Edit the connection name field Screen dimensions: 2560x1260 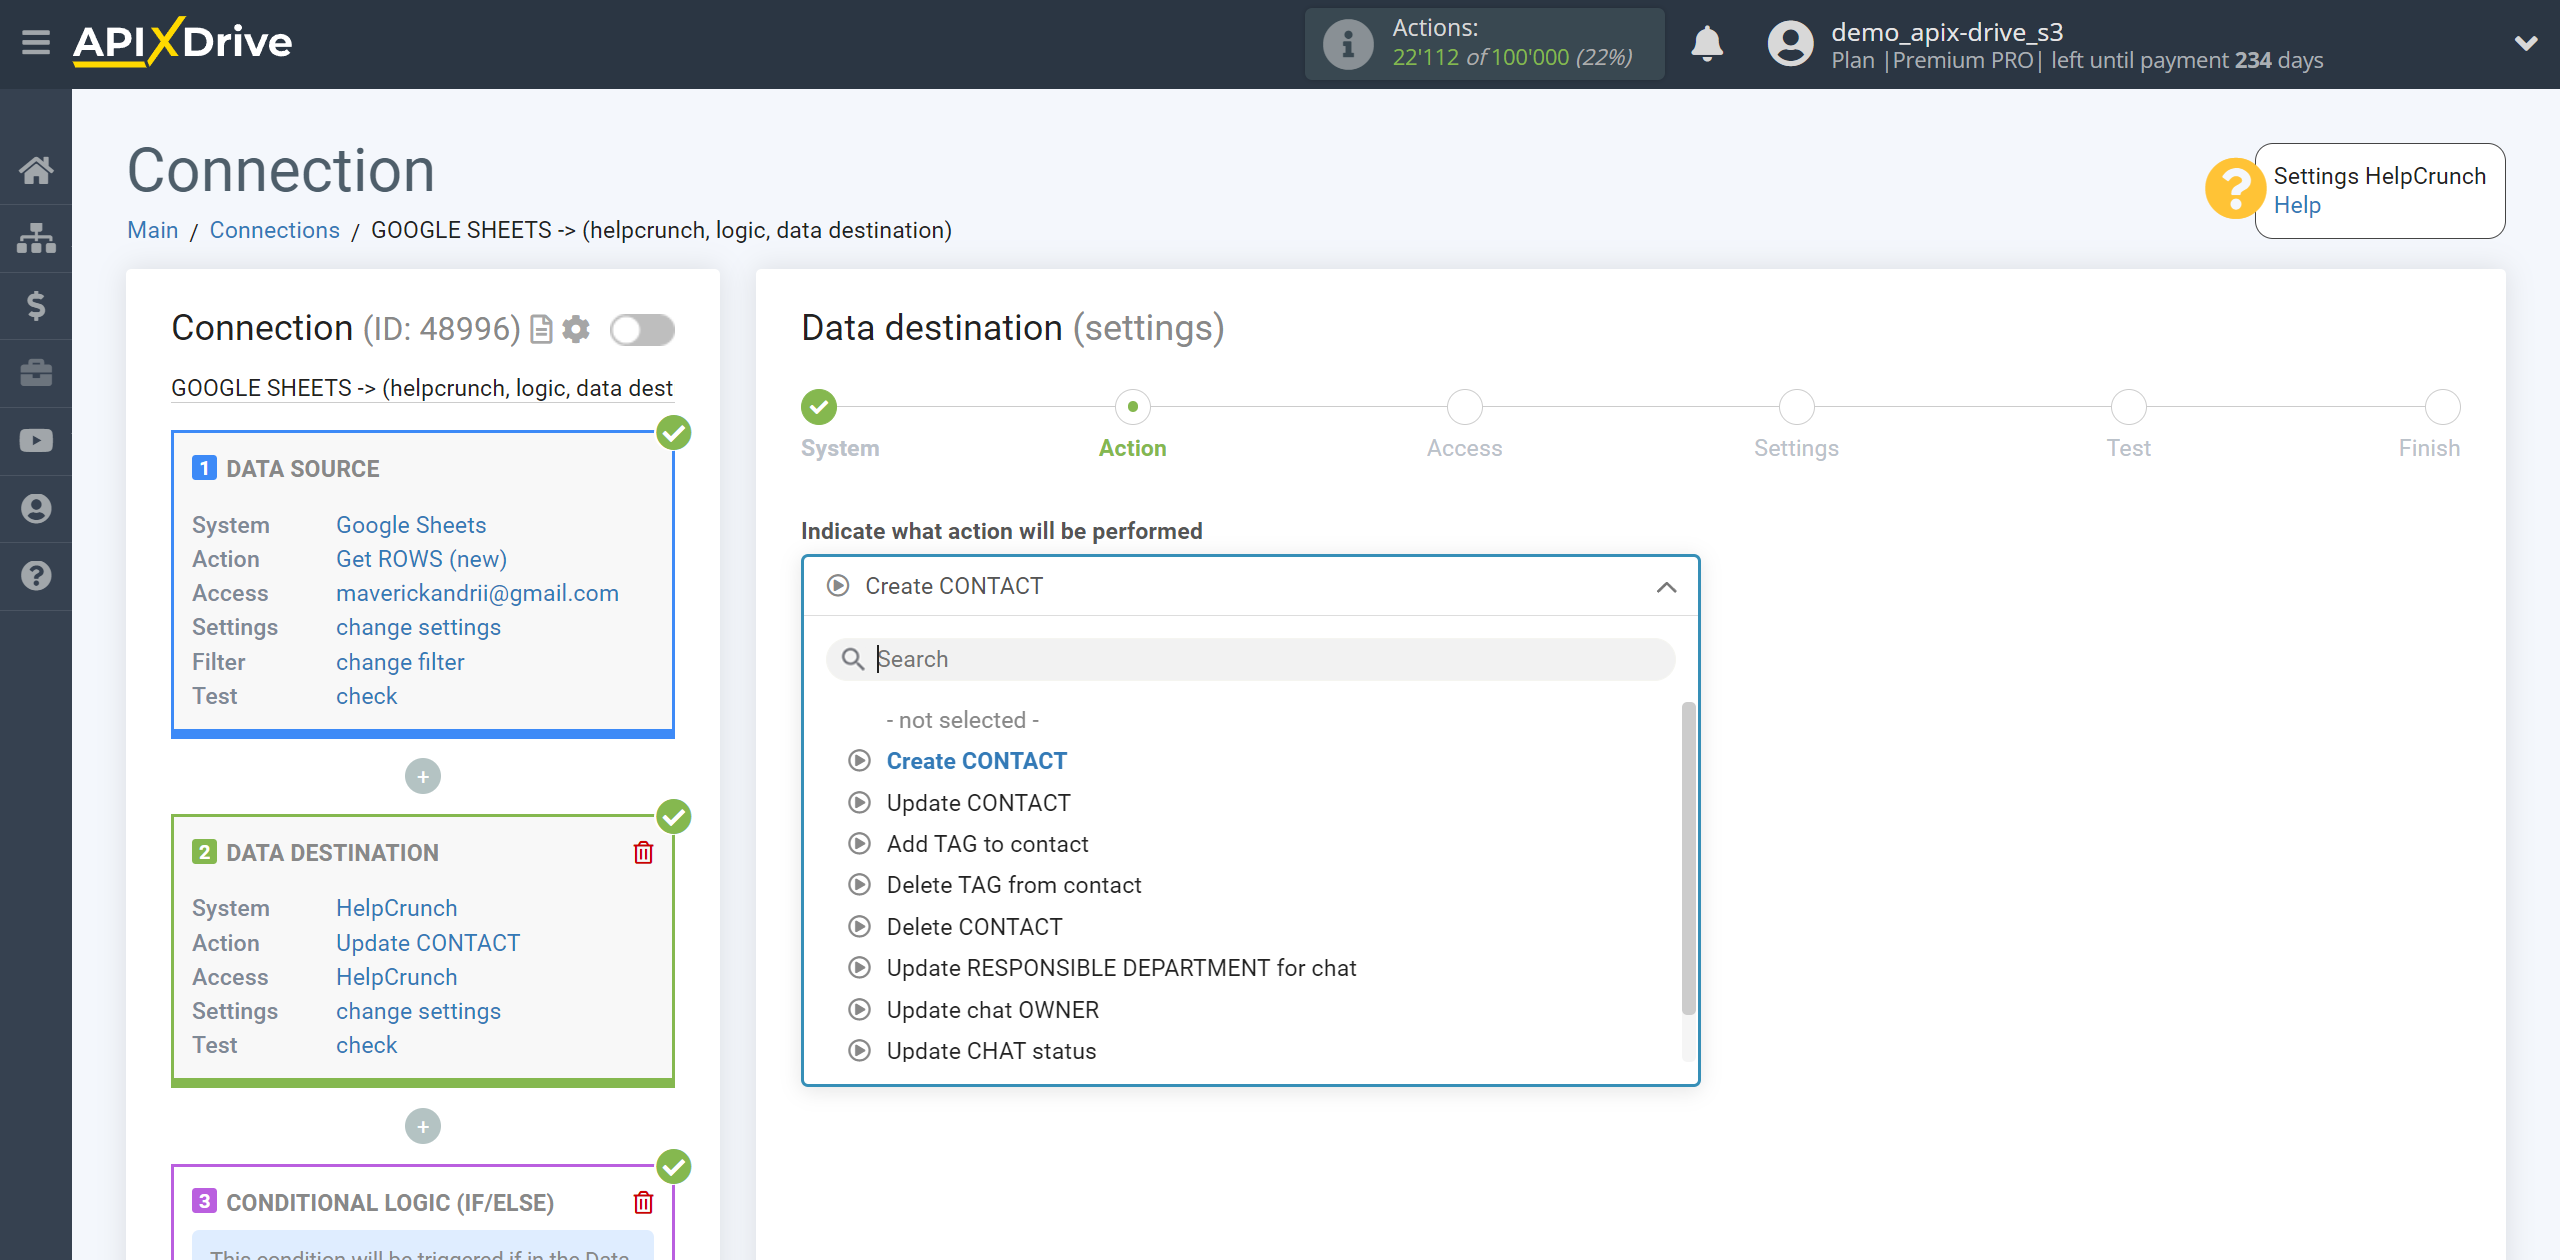422,388
